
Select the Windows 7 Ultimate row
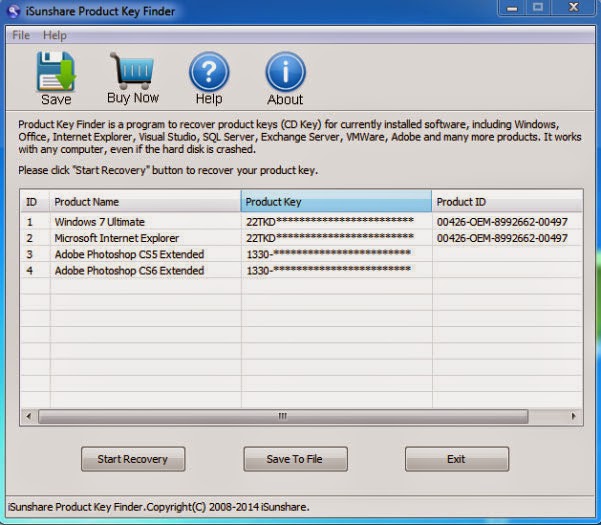(302, 222)
